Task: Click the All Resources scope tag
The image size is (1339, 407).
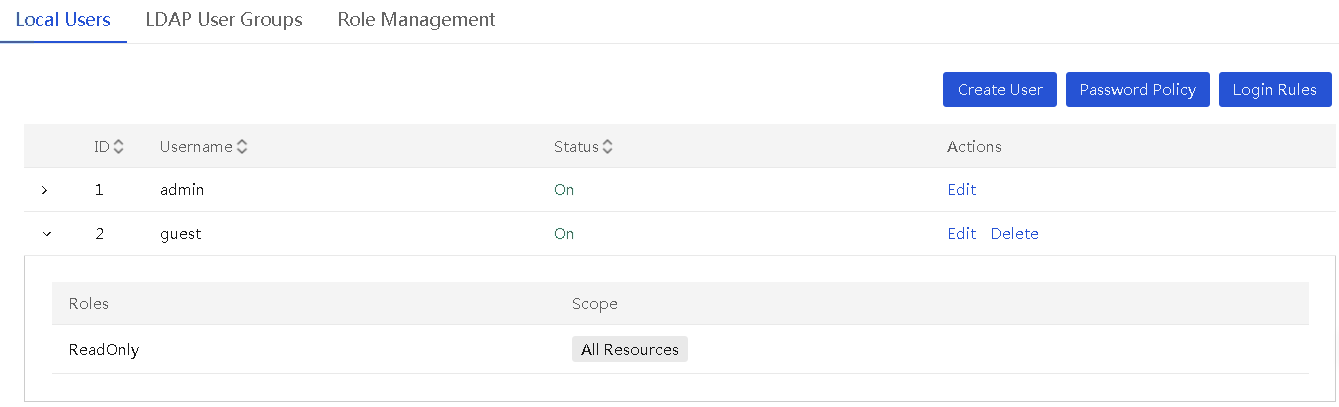Action: tap(630, 350)
